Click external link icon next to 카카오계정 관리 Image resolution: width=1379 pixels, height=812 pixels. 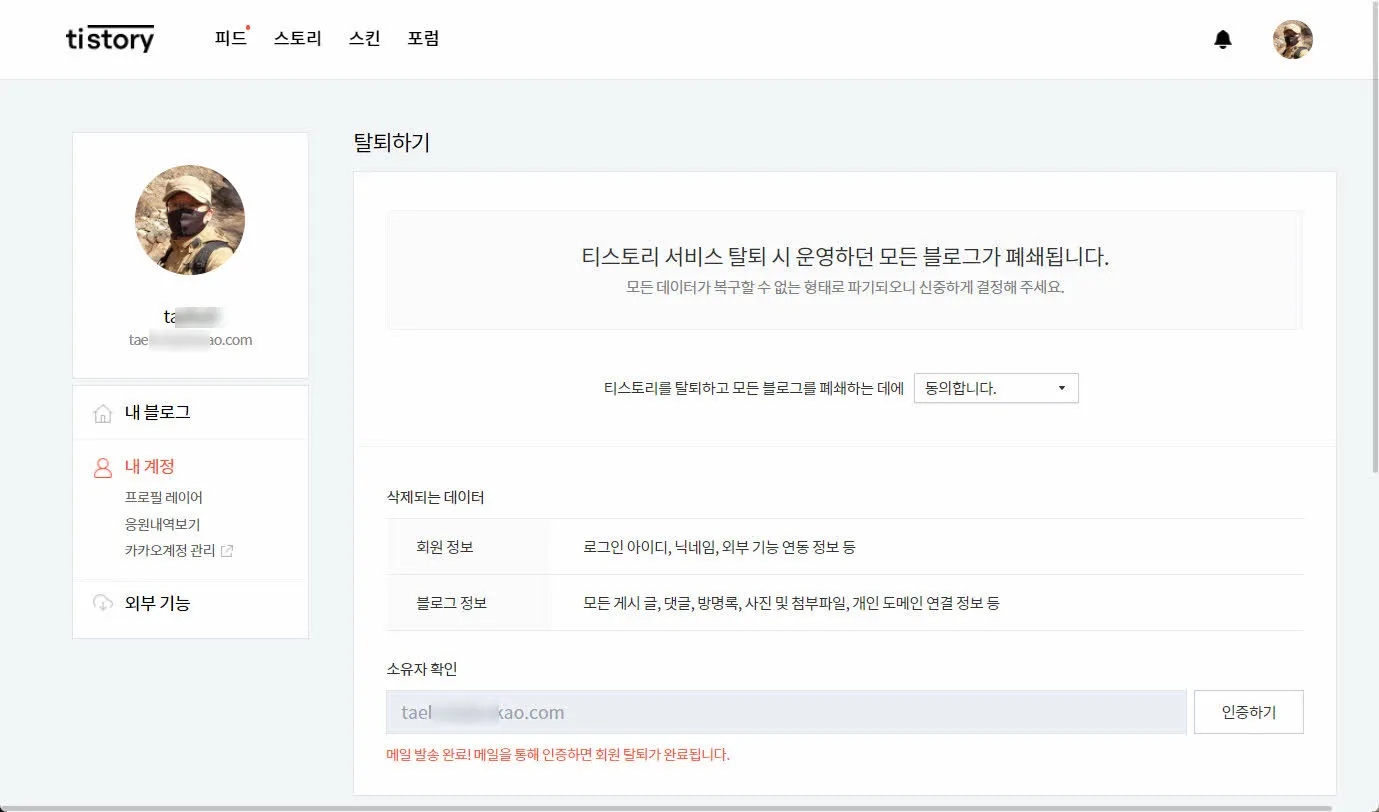pyautogui.click(x=227, y=551)
